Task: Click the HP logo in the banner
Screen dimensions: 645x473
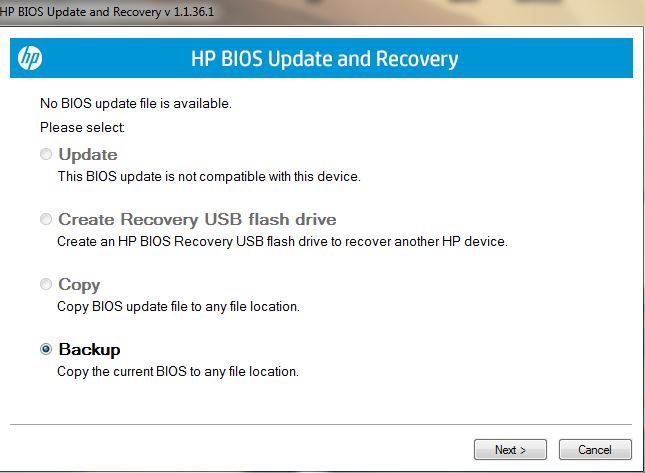Action: [x=30, y=58]
